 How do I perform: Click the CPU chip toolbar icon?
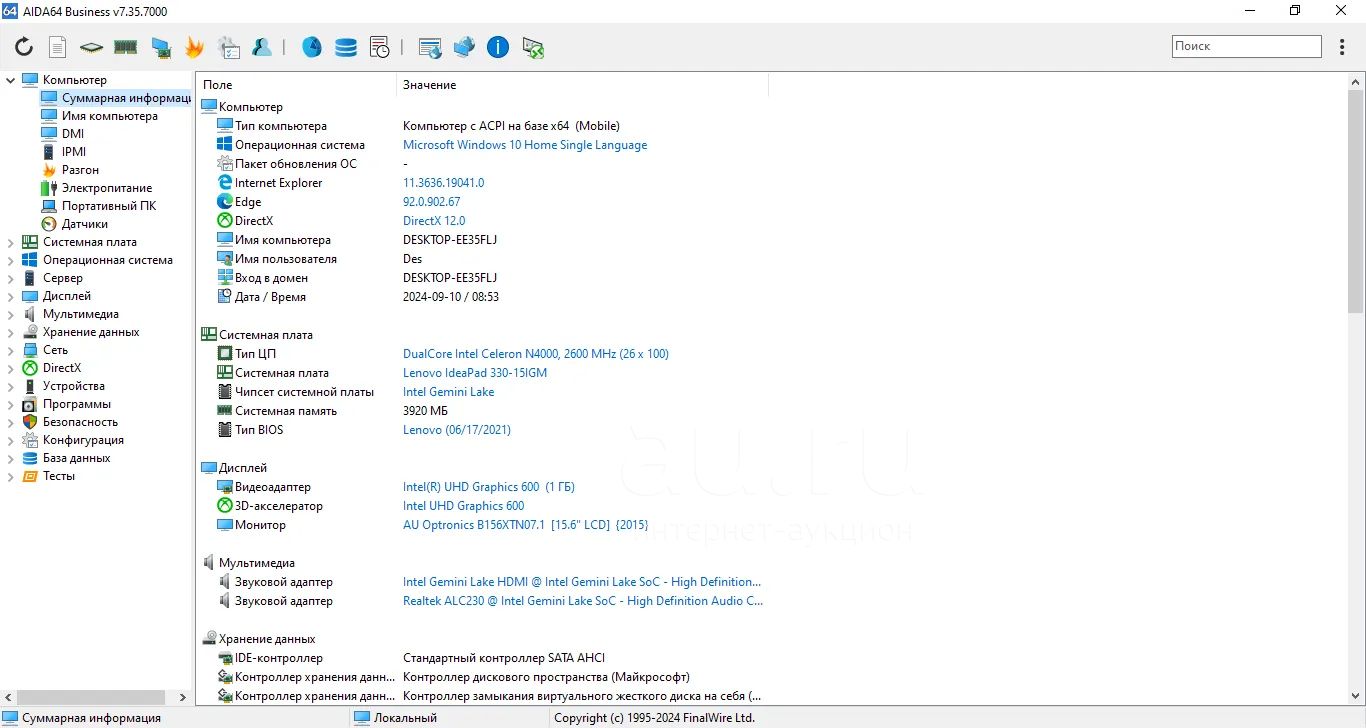(91, 47)
